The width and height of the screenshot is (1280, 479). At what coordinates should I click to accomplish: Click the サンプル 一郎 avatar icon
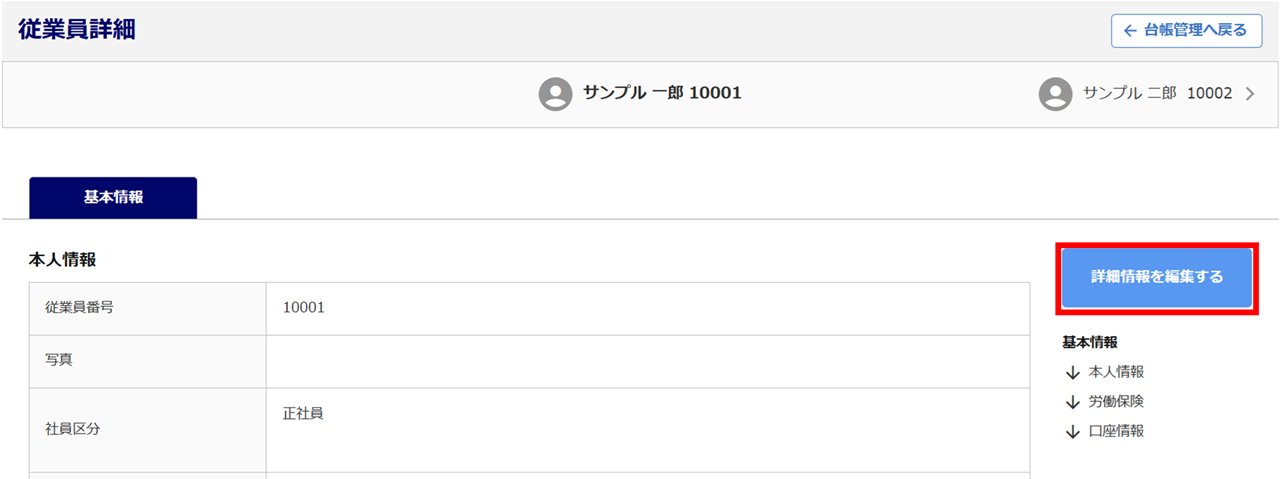tap(555, 94)
